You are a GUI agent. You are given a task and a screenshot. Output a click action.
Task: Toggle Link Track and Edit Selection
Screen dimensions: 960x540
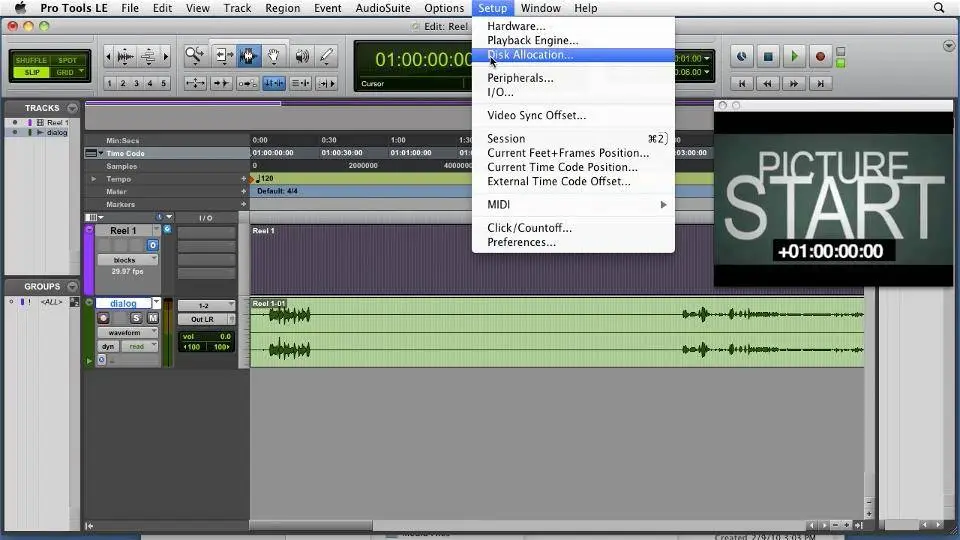(x=300, y=83)
